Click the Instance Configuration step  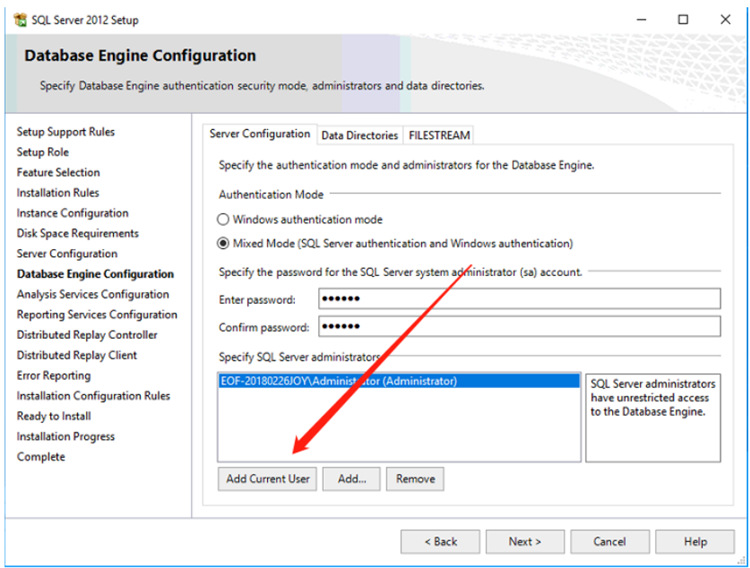[73, 213]
